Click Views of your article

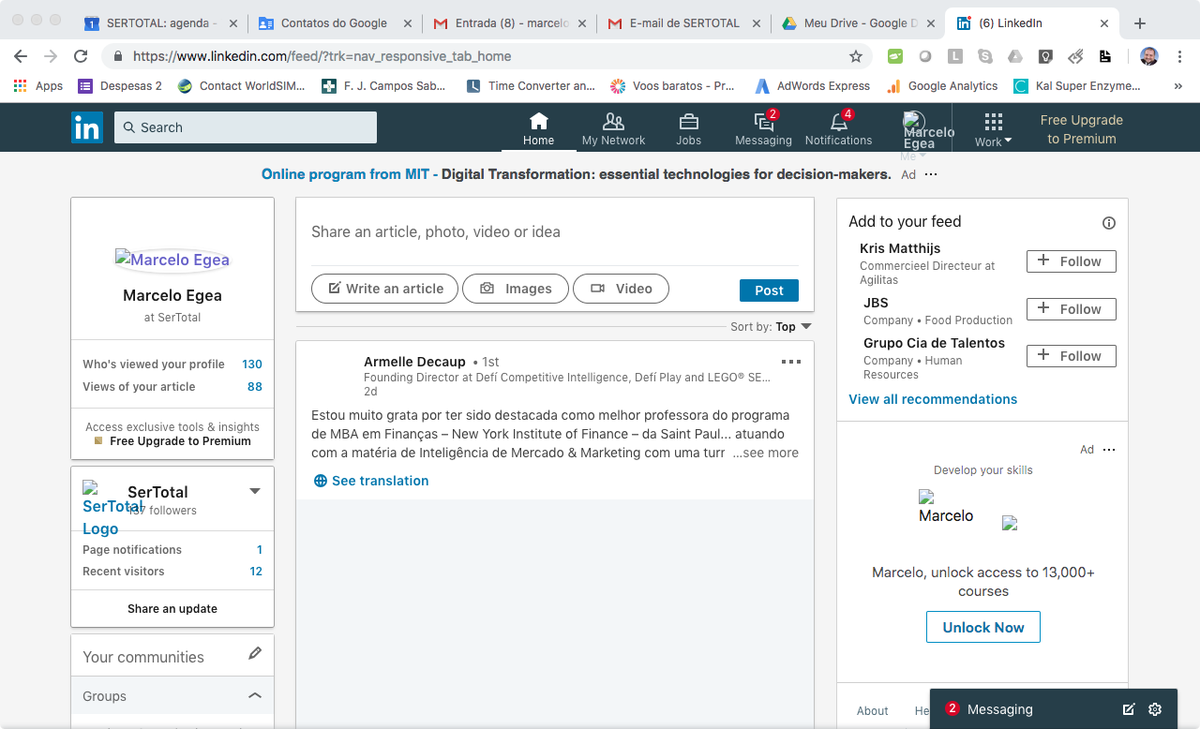[x=172, y=387]
